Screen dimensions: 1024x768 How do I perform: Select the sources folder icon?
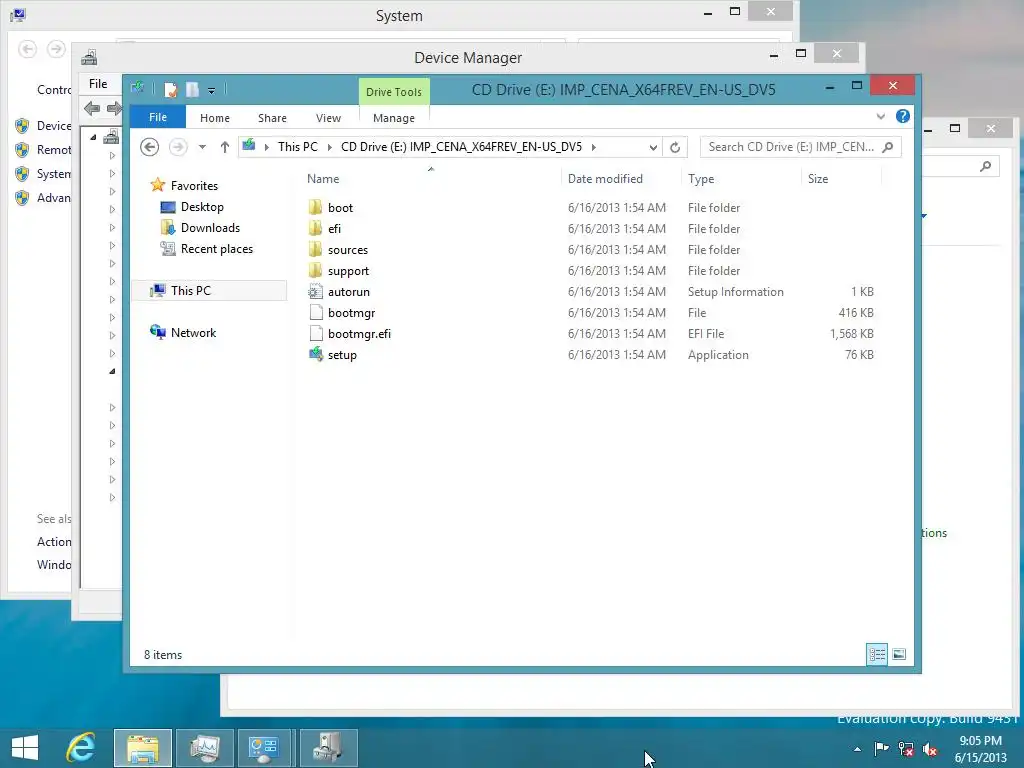315,249
